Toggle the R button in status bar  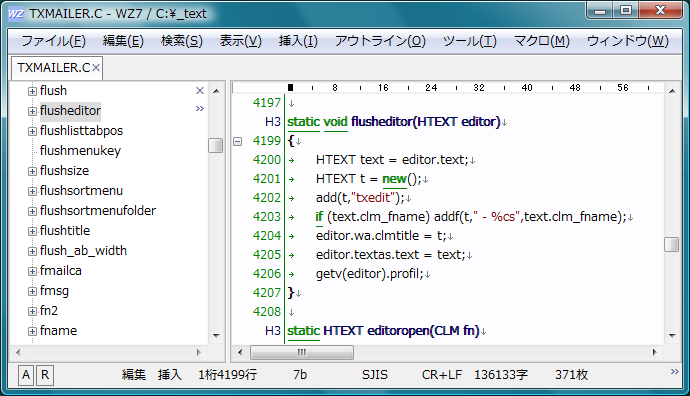45,375
